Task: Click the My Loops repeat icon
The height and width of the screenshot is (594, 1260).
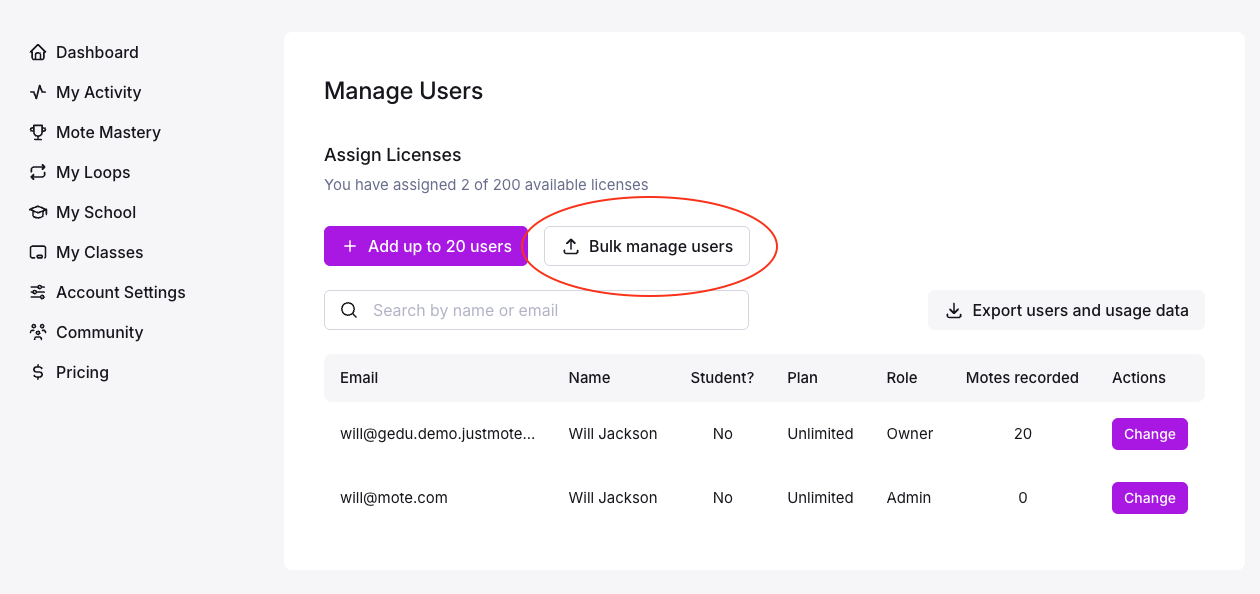Action: [38, 172]
